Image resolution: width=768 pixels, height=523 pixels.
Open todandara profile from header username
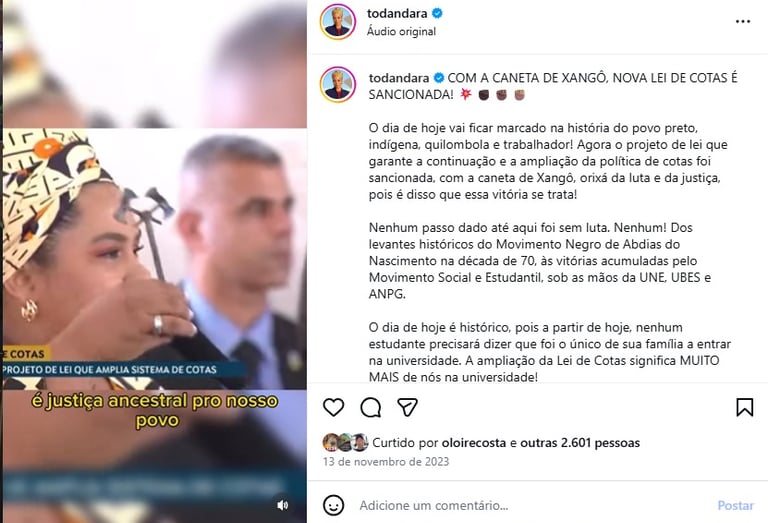pos(397,13)
